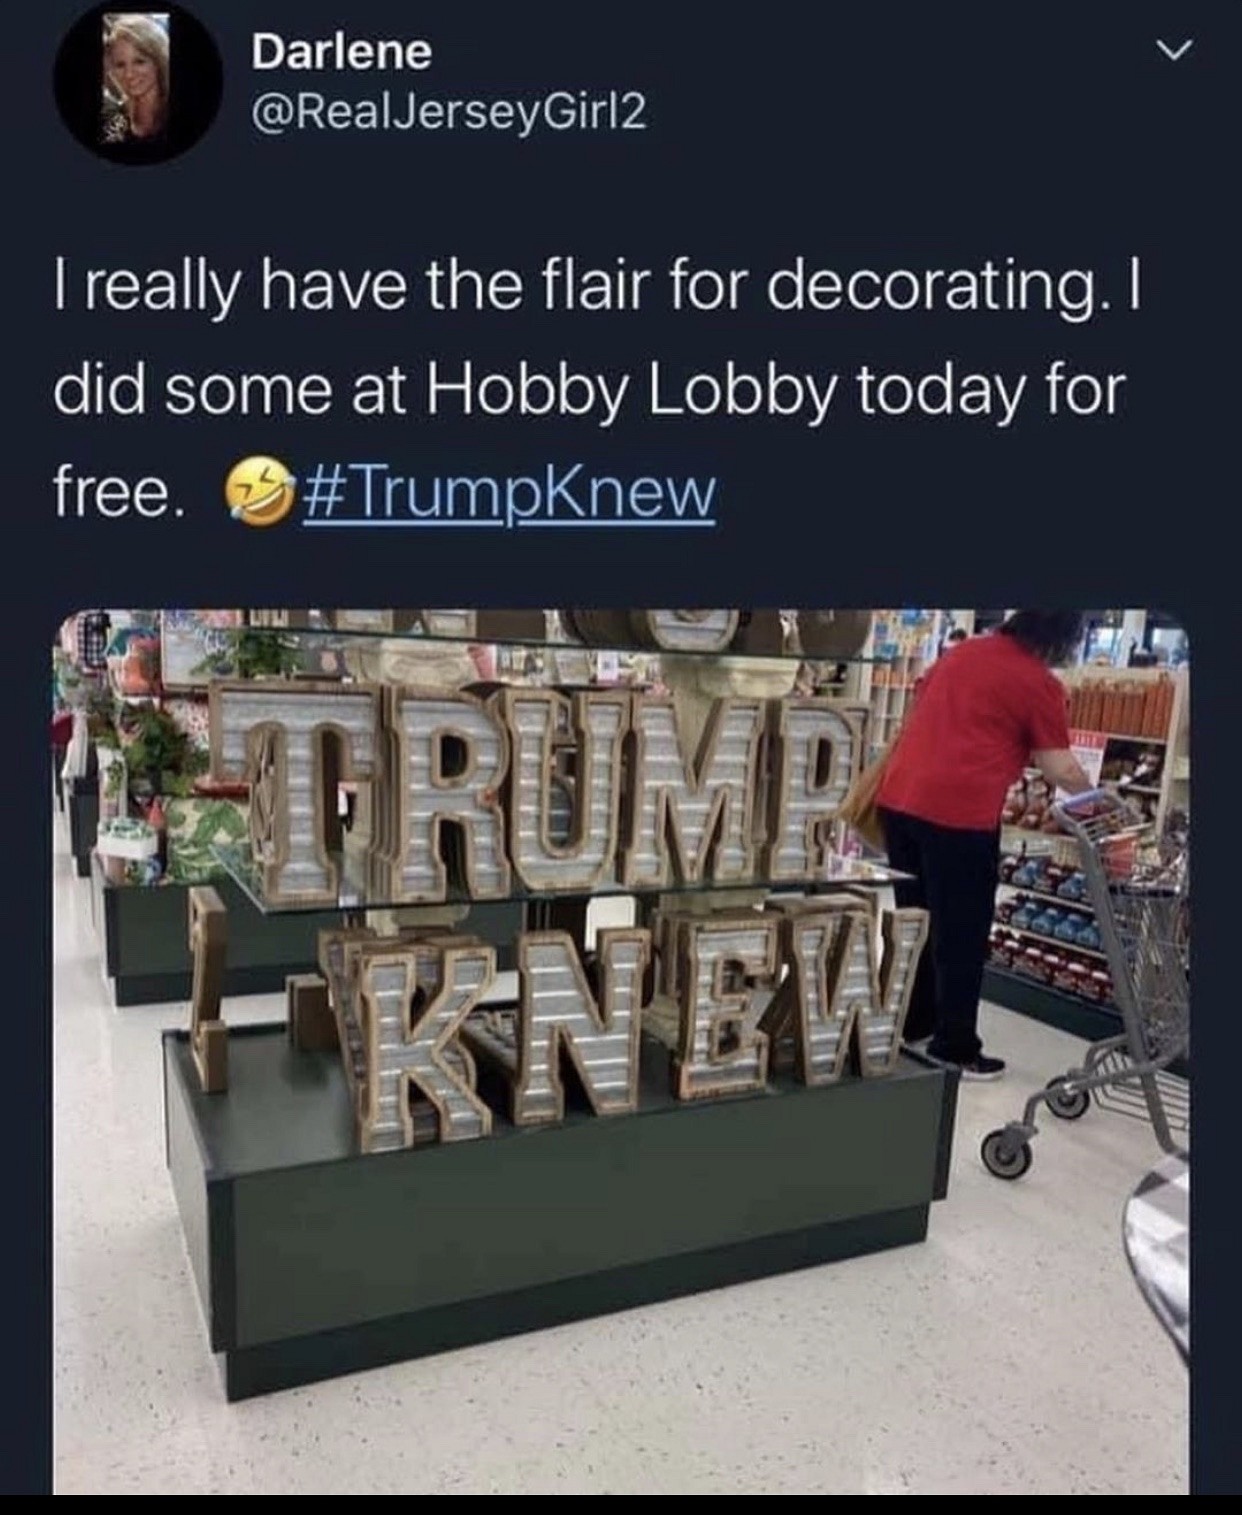Click the display name Darlene
Viewport: 1242px width, 1515px height.
point(342,52)
